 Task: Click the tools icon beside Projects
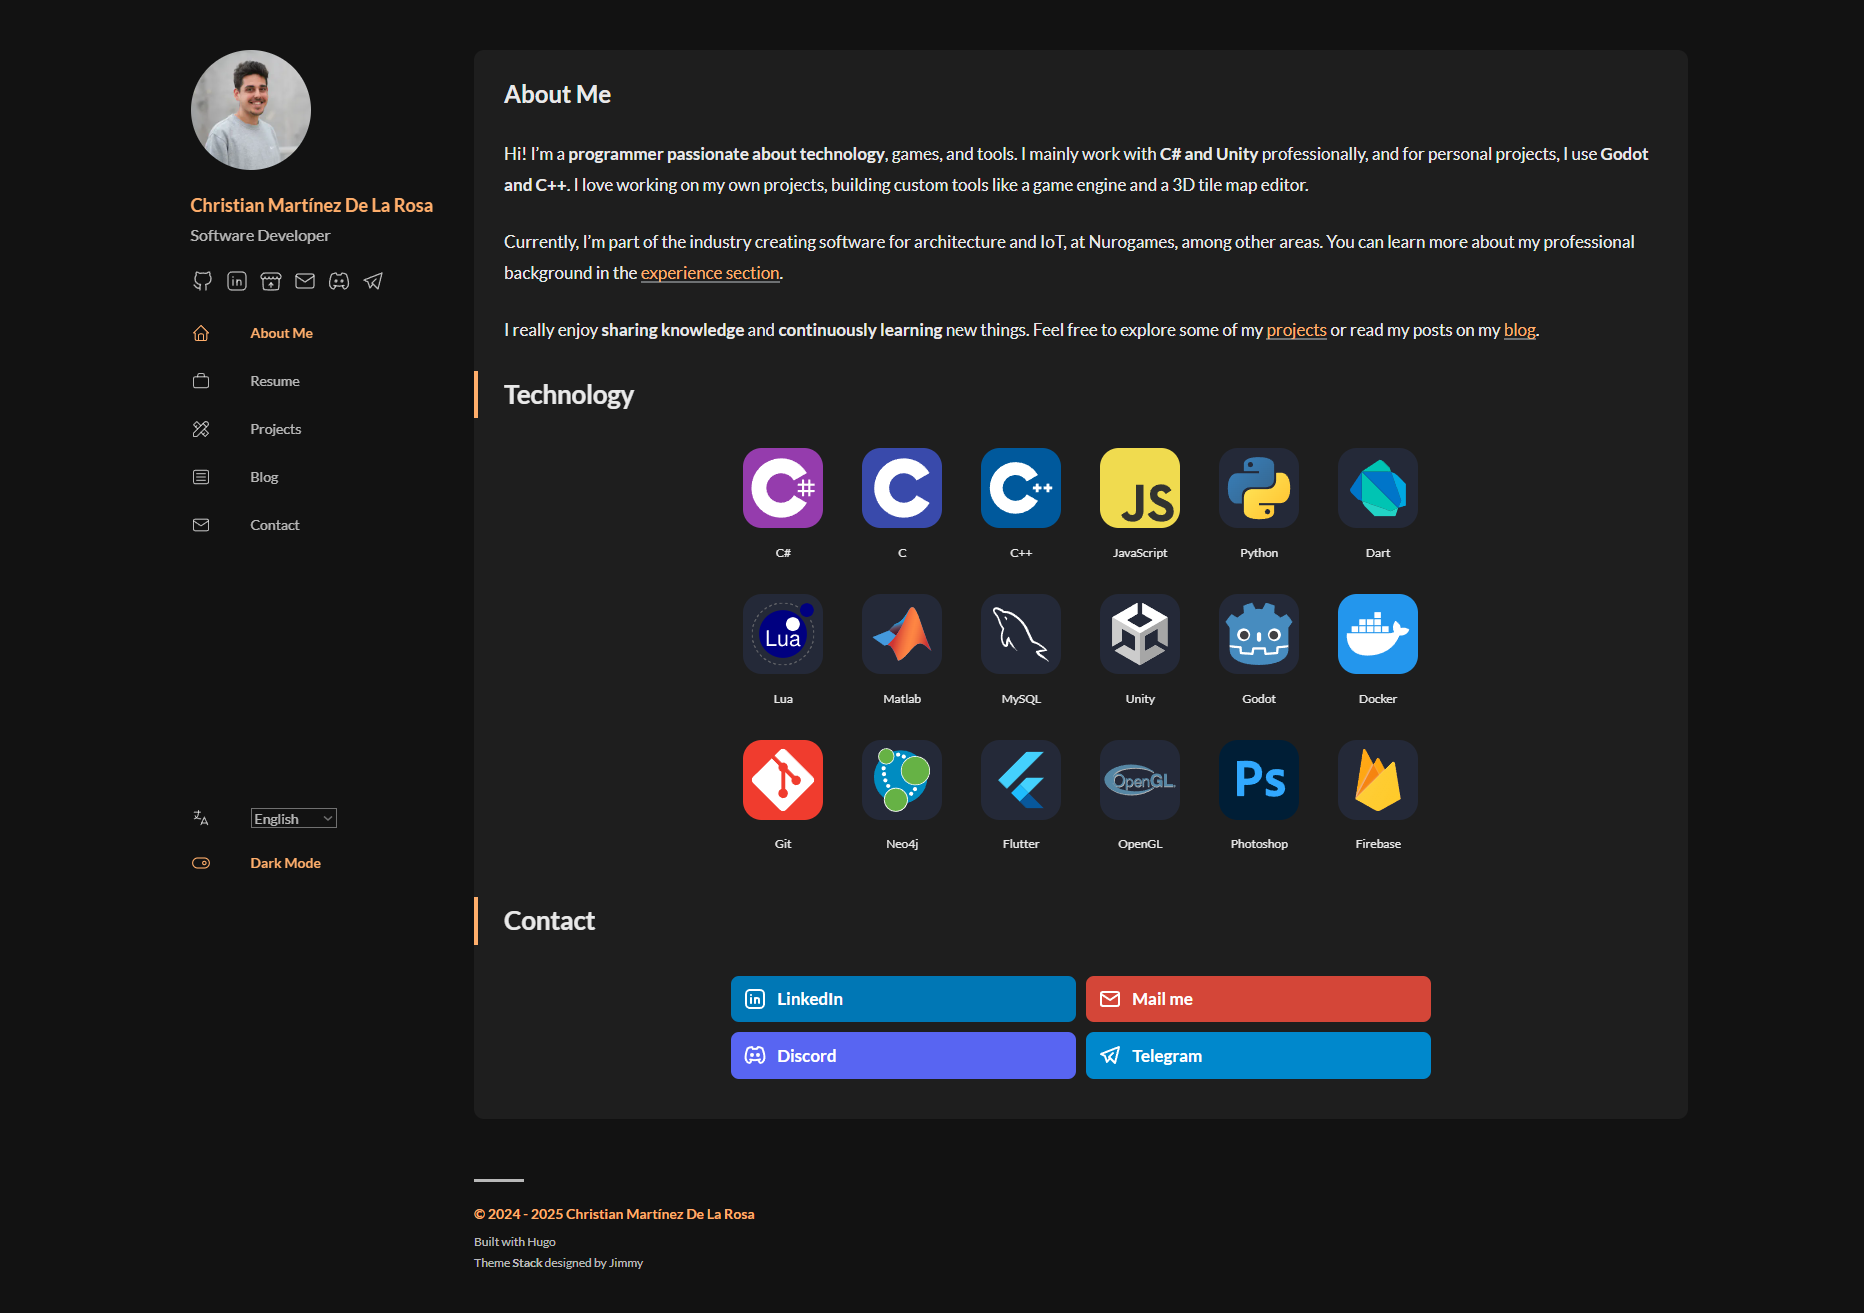pyautogui.click(x=201, y=429)
